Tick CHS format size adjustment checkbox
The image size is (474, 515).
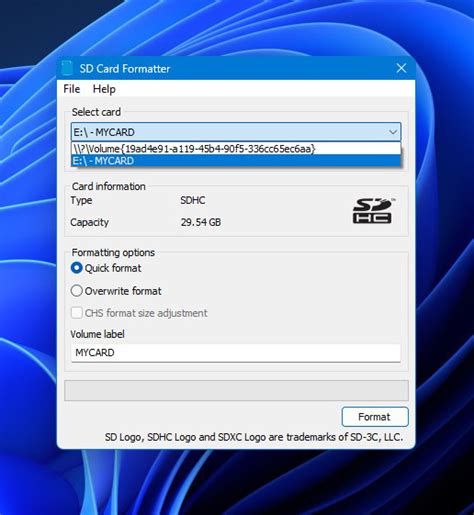point(77,313)
